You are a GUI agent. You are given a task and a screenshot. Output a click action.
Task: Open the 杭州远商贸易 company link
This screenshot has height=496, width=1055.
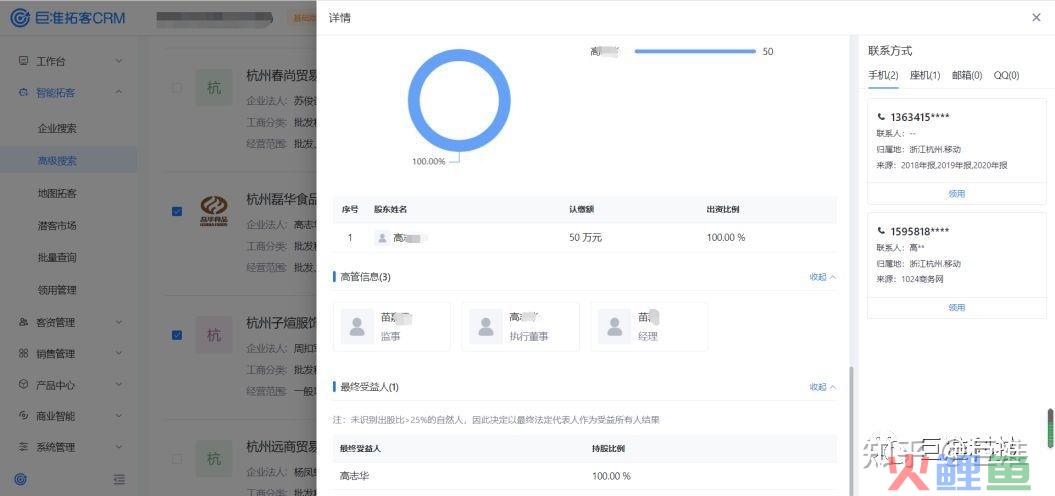pyautogui.click(x=281, y=446)
